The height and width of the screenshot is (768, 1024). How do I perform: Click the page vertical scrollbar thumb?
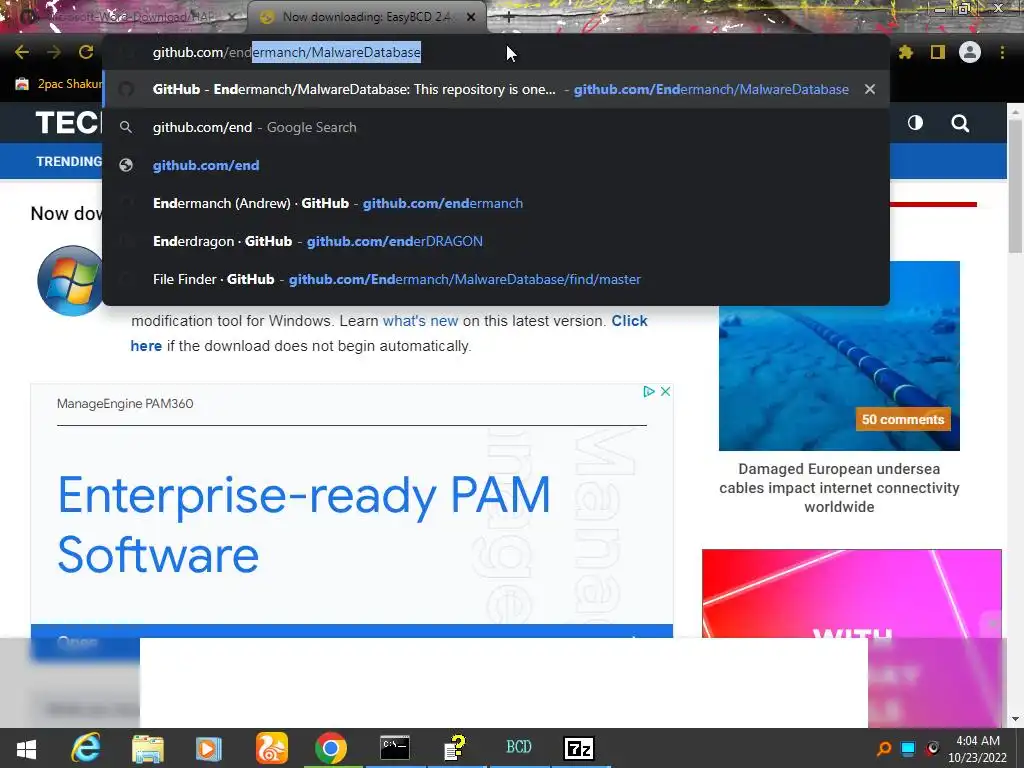(1015, 186)
